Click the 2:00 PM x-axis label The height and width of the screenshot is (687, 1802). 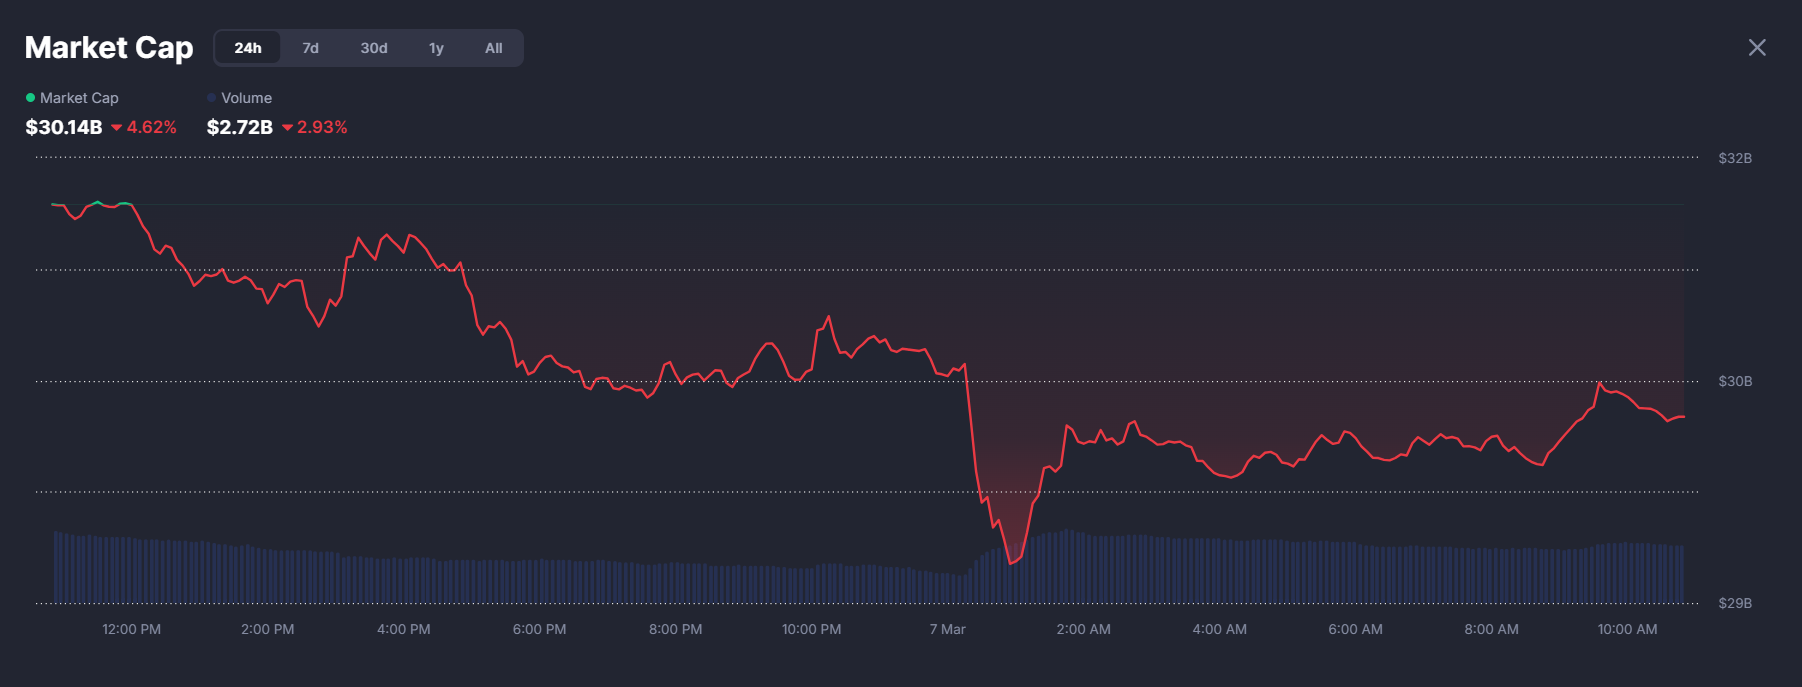tap(268, 629)
